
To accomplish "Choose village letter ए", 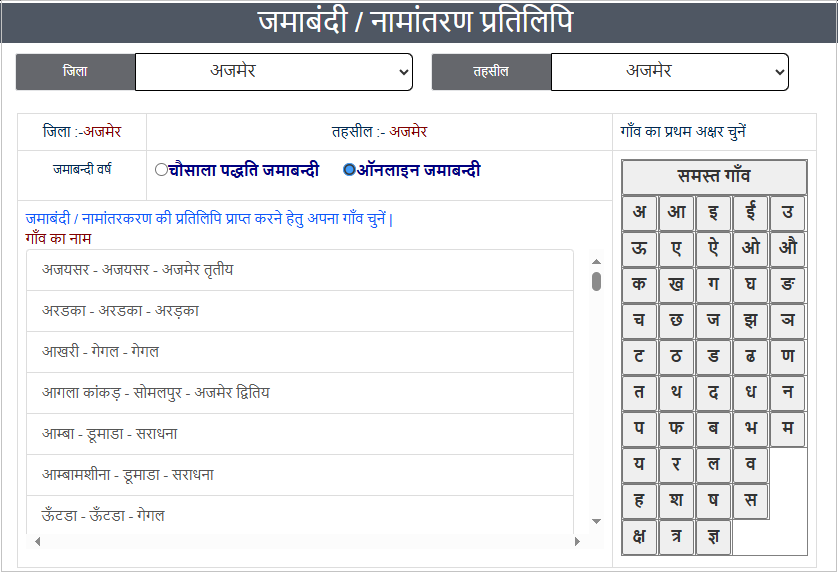I will [x=677, y=249].
